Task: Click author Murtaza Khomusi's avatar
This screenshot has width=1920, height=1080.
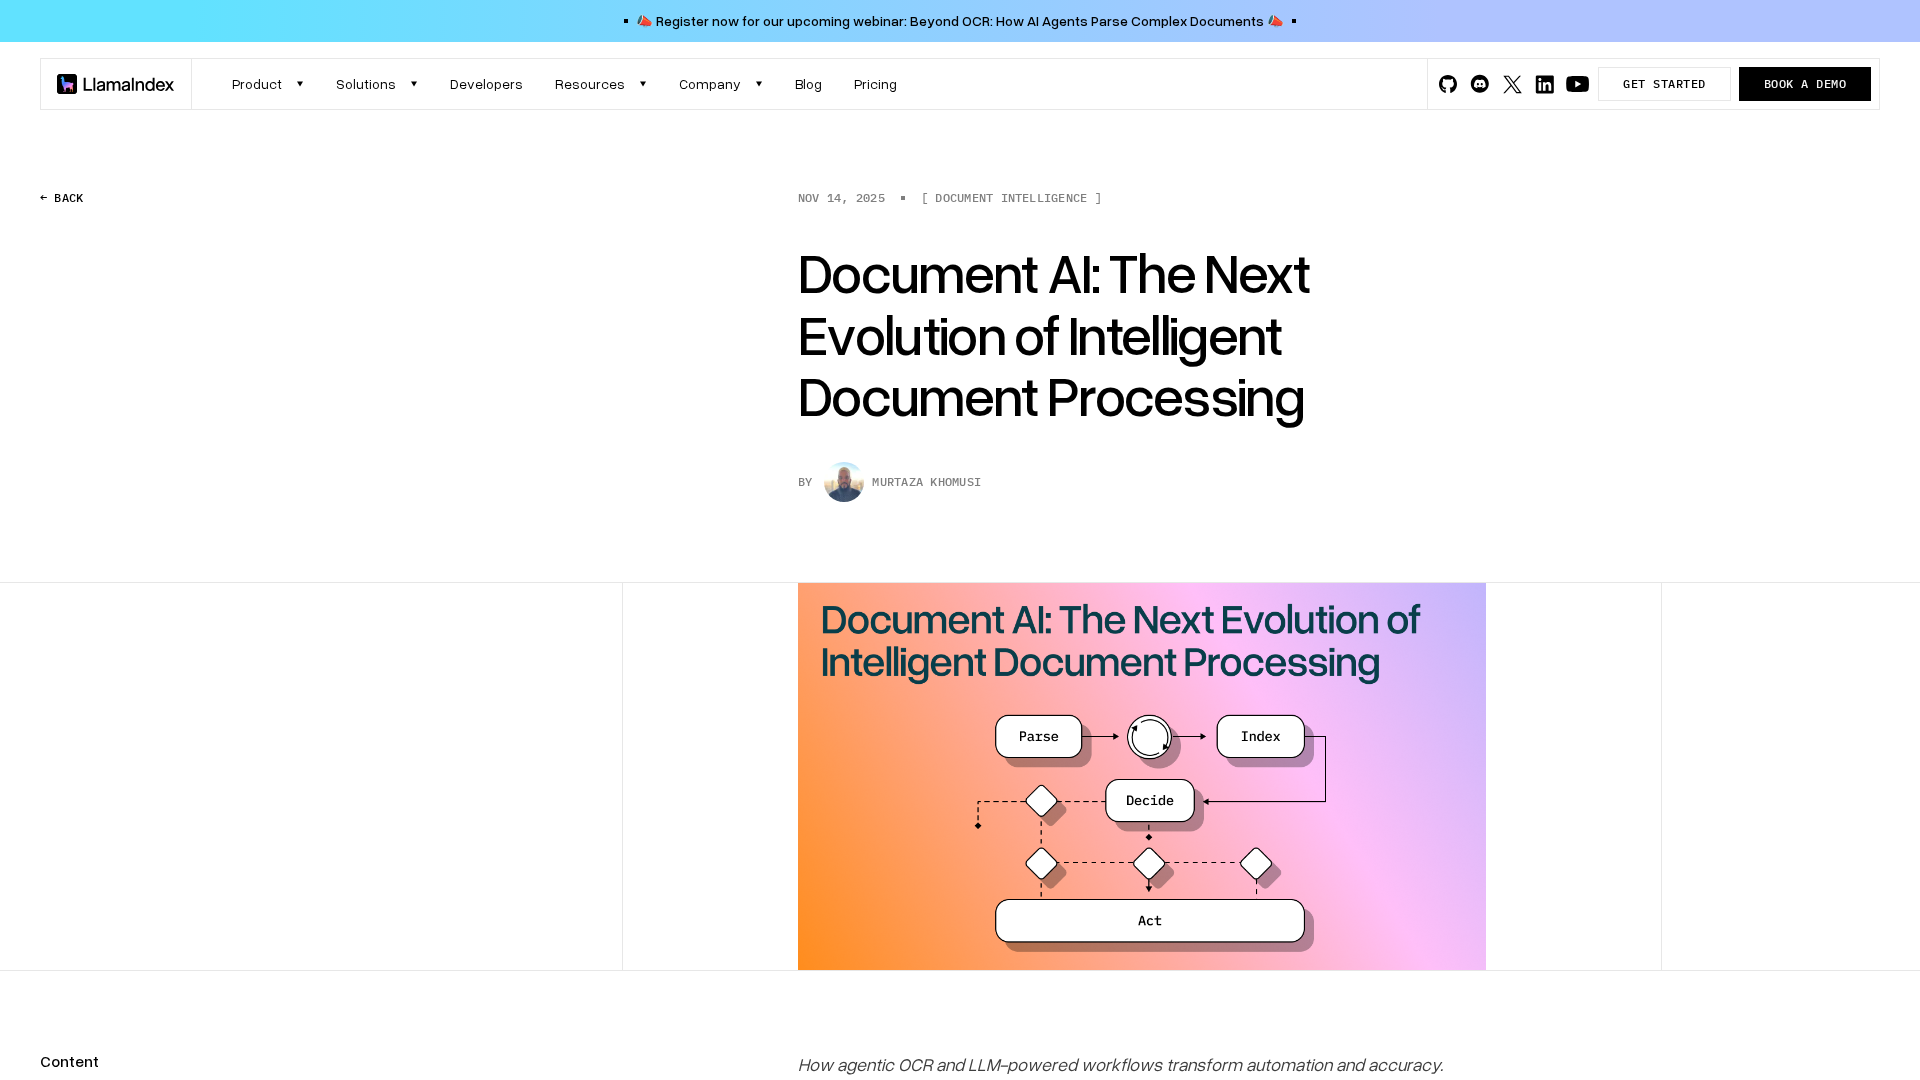Action: tap(843, 482)
